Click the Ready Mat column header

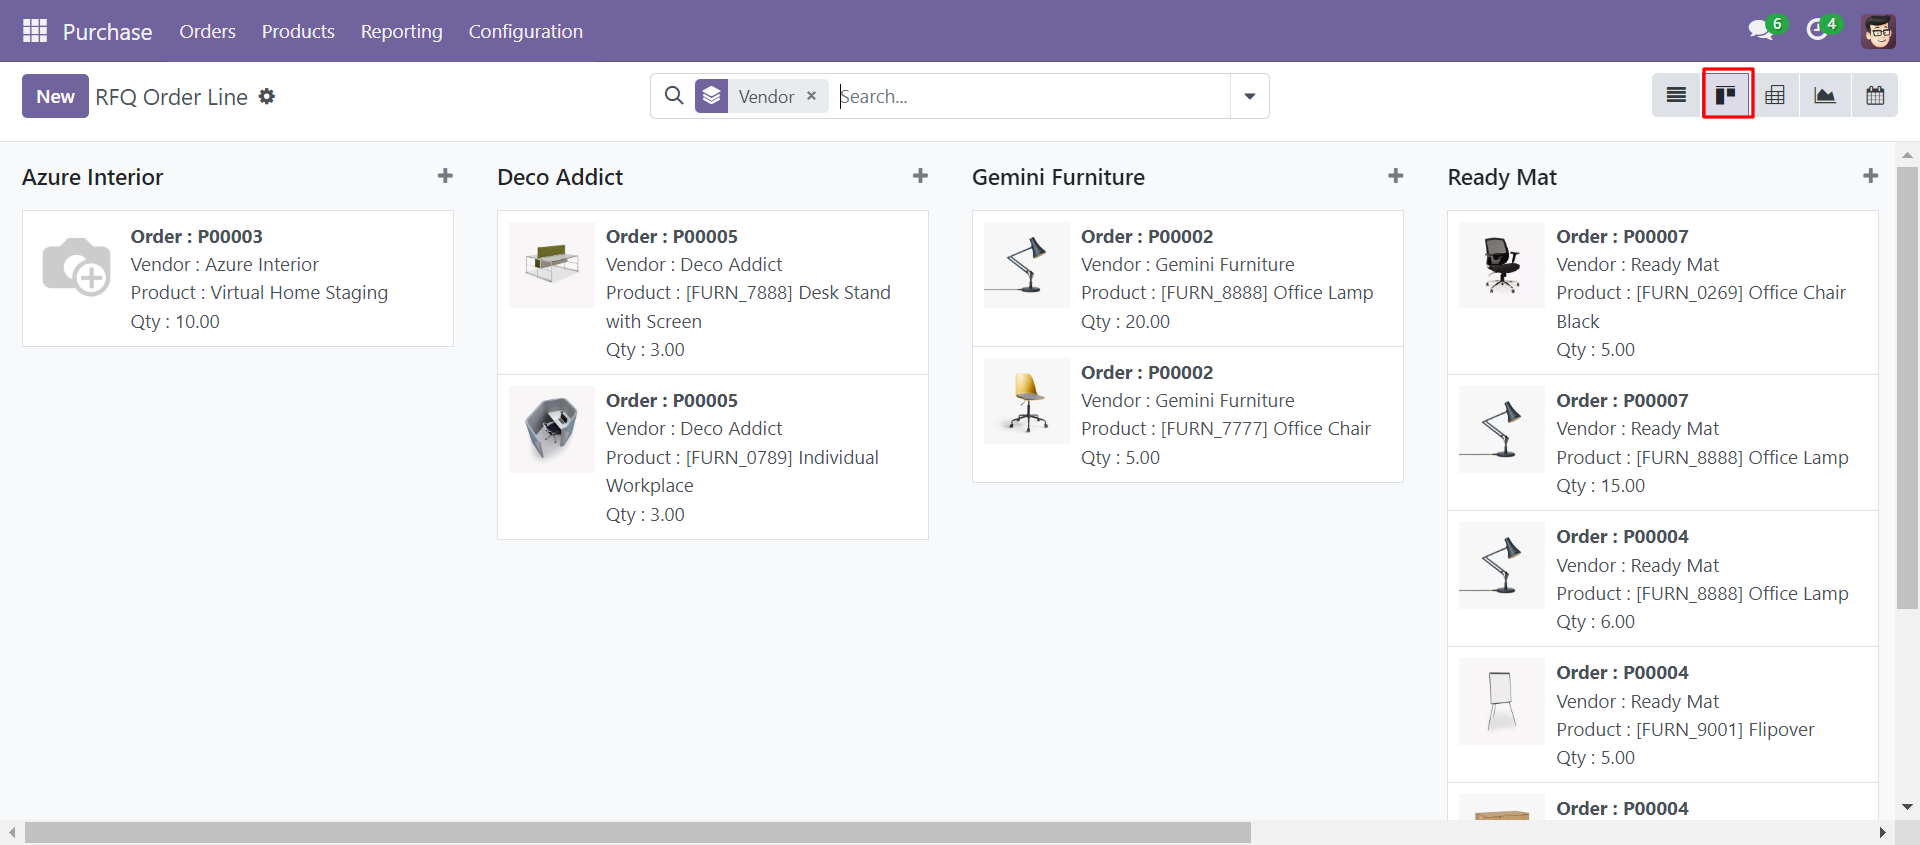click(1502, 177)
